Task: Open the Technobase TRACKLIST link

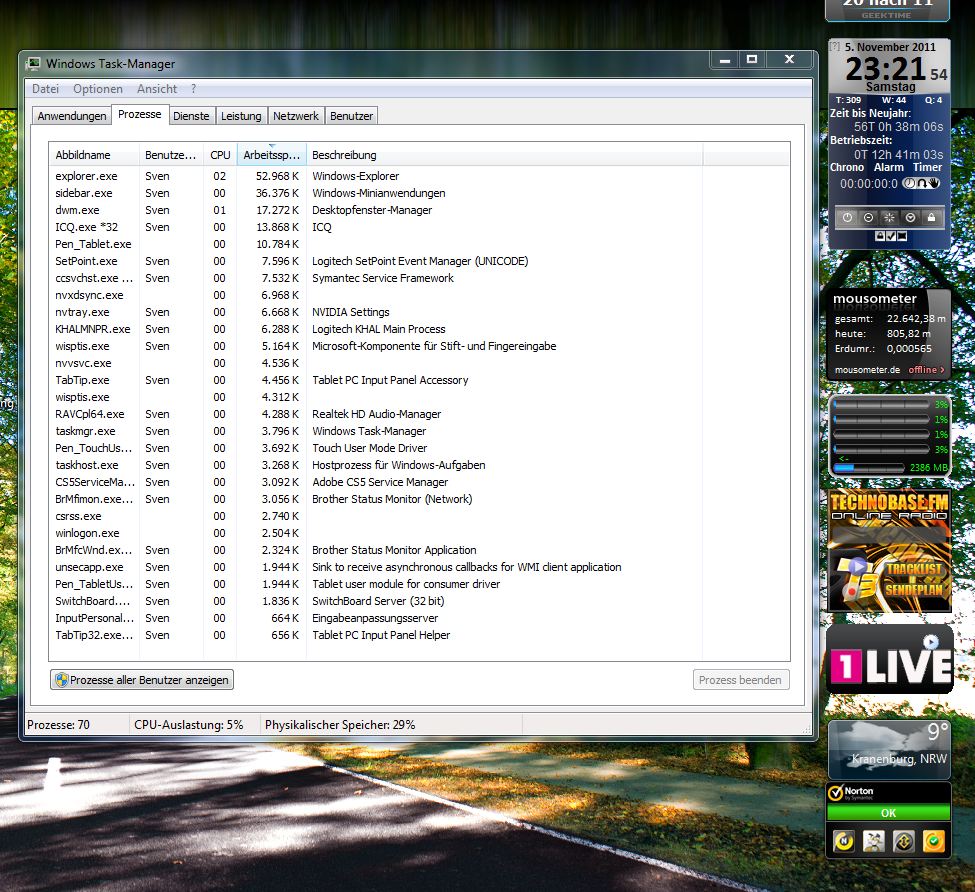Action: coord(914,569)
